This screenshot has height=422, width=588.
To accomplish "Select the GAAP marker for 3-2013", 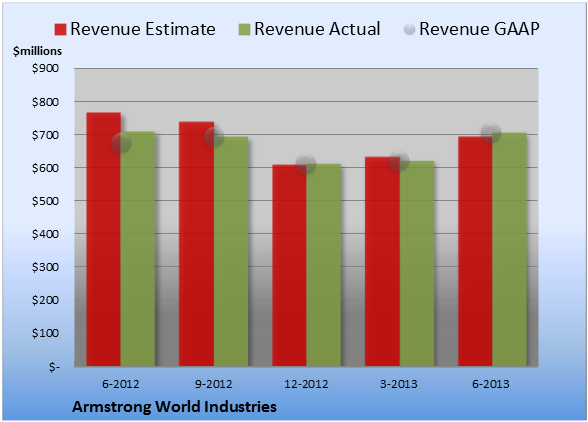I will [399, 161].
